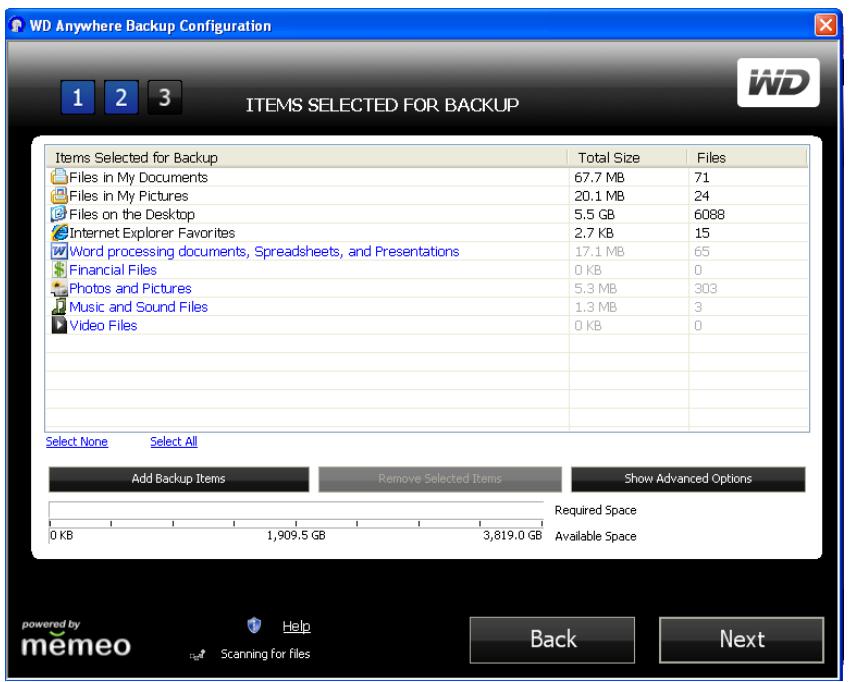The image size is (851, 682).
Task: Click the Select None link
Action: click(77, 442)
